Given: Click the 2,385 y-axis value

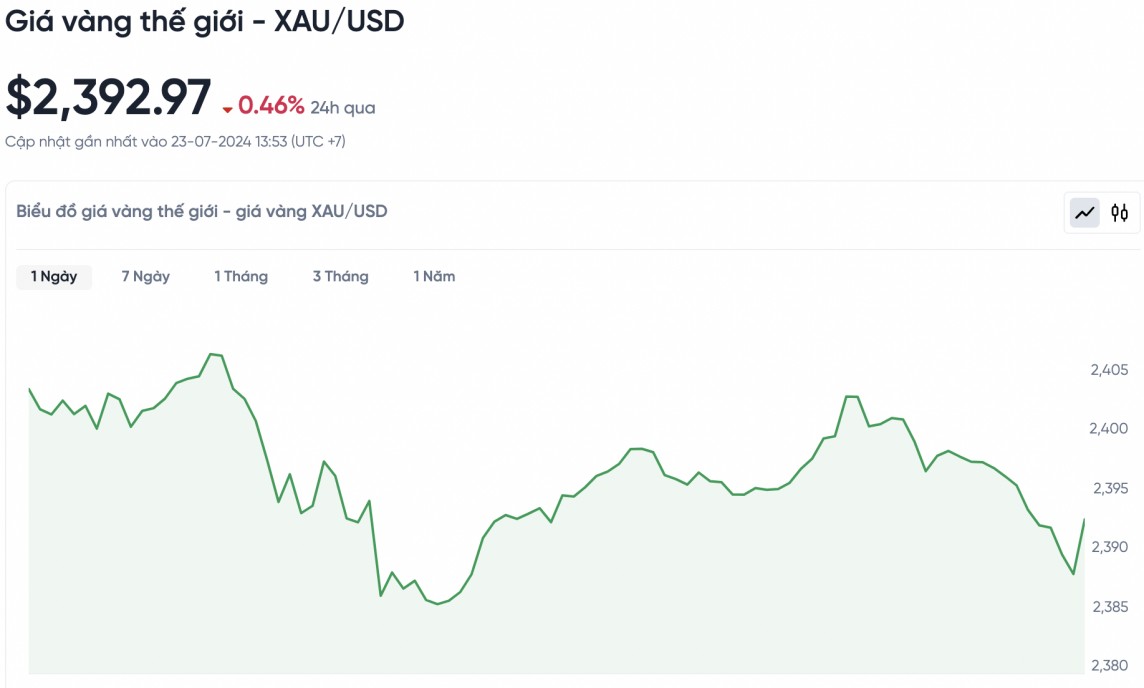Looking at the screenshot, I should [1109, 607].
